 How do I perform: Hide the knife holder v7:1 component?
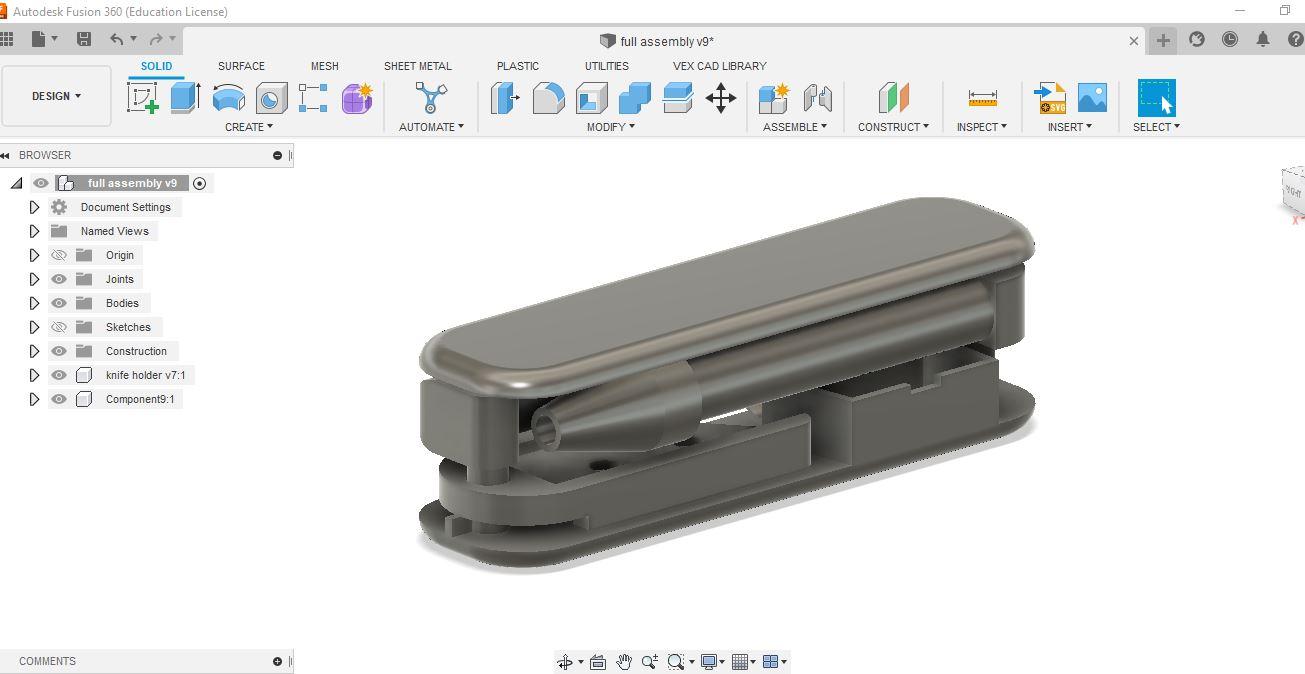click(59, 375)
